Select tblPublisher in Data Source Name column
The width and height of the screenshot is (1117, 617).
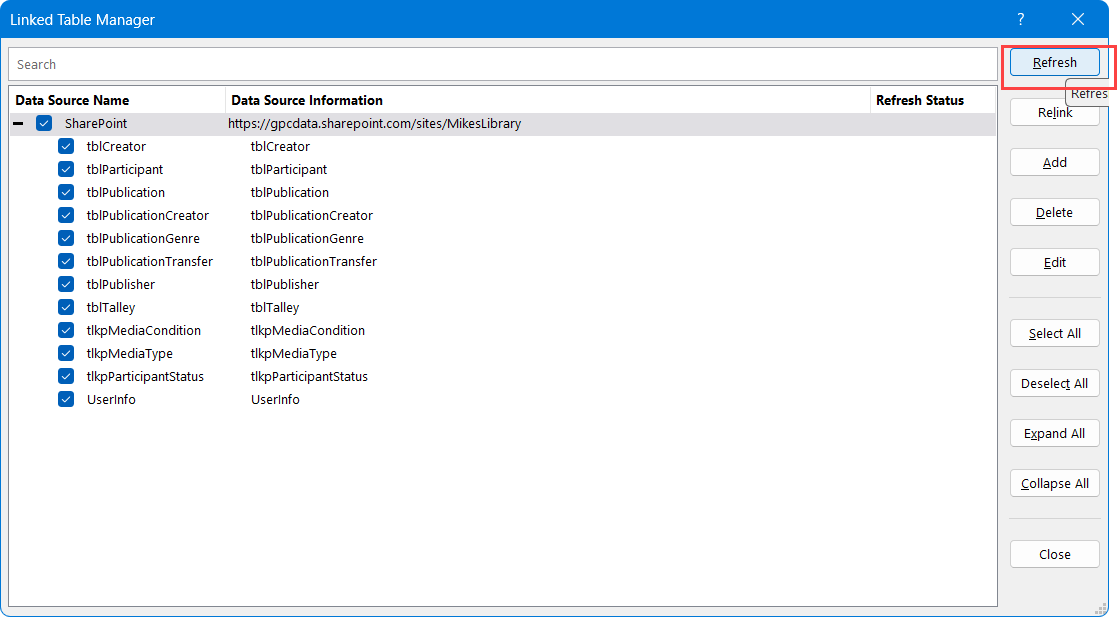click(120, 284)
